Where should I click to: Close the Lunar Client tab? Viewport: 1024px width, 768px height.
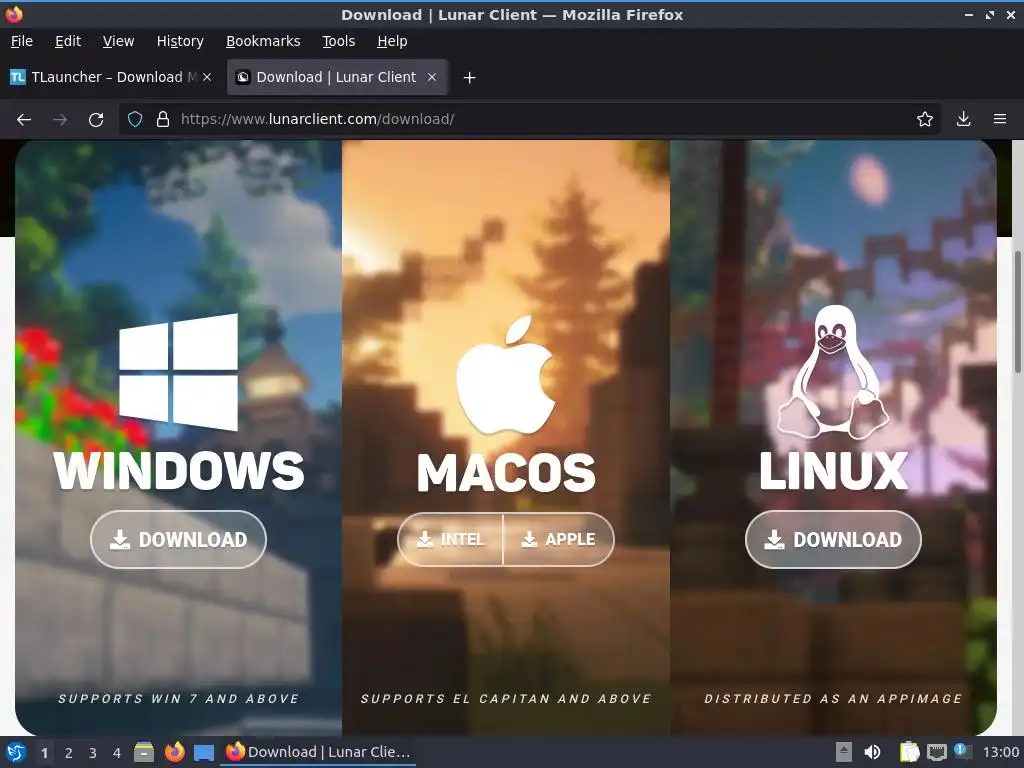point(432,77)
